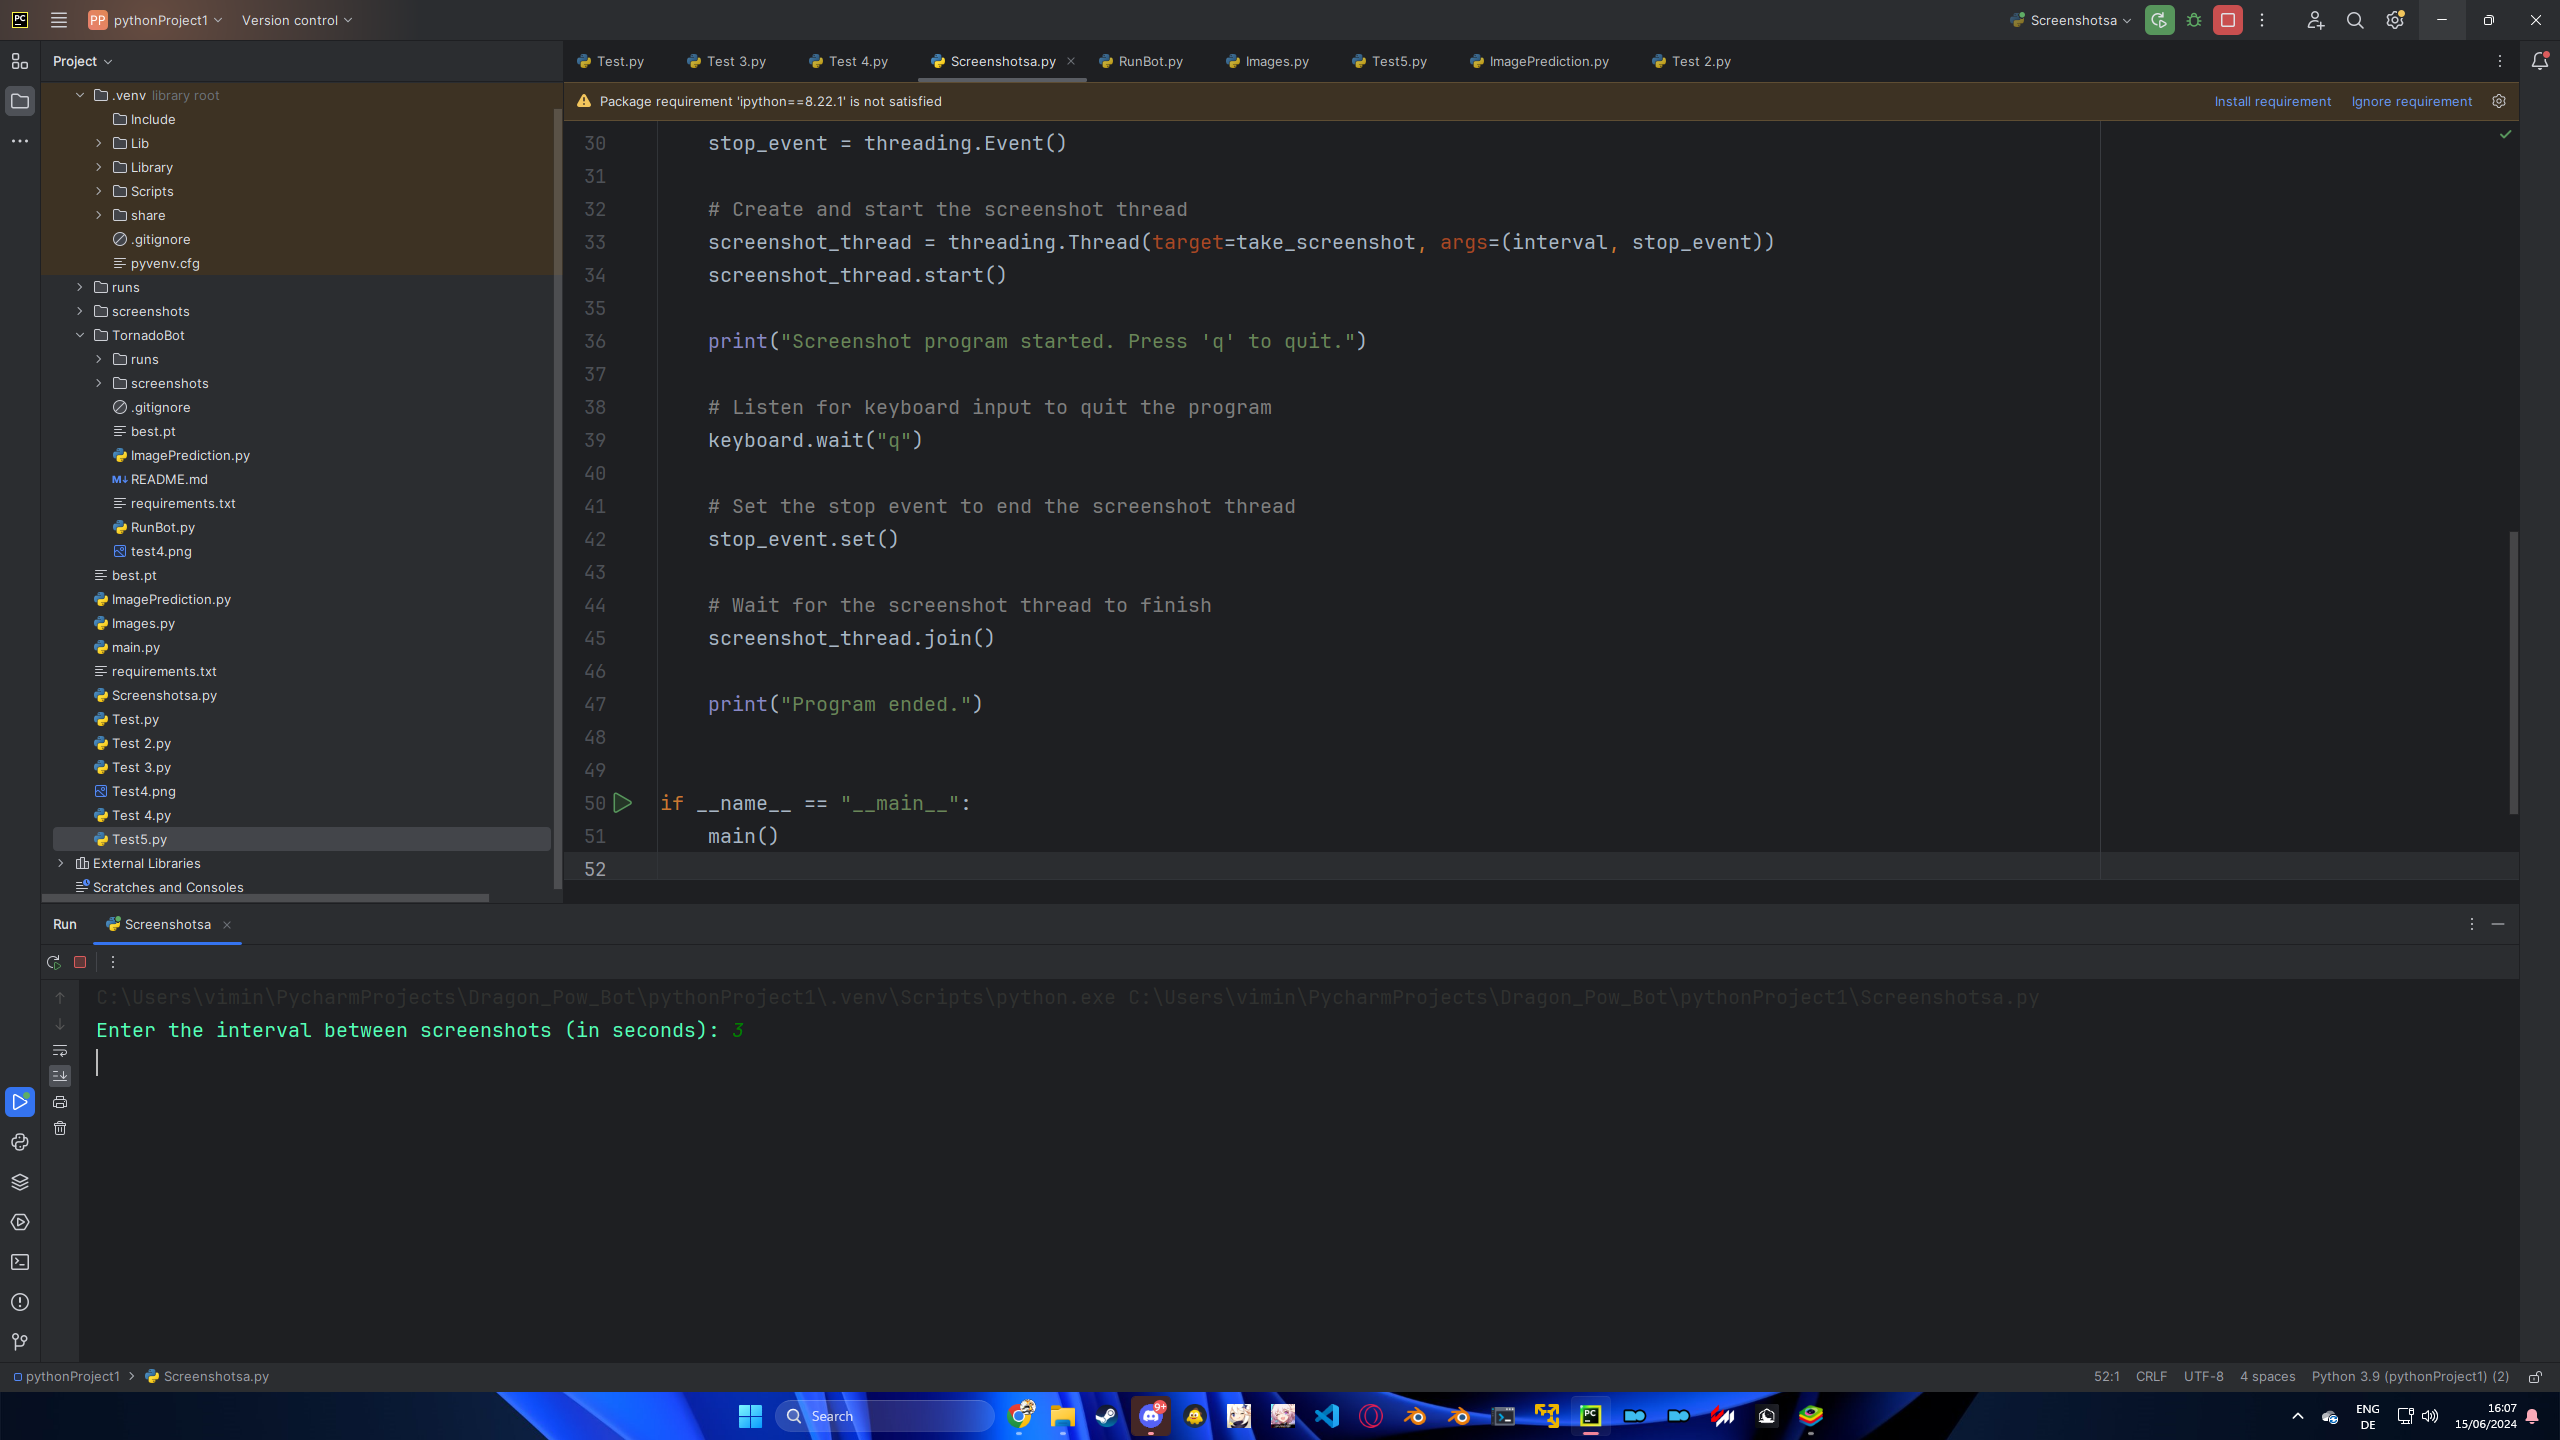Click the editor vertical scrollbar

(2513, 670)
